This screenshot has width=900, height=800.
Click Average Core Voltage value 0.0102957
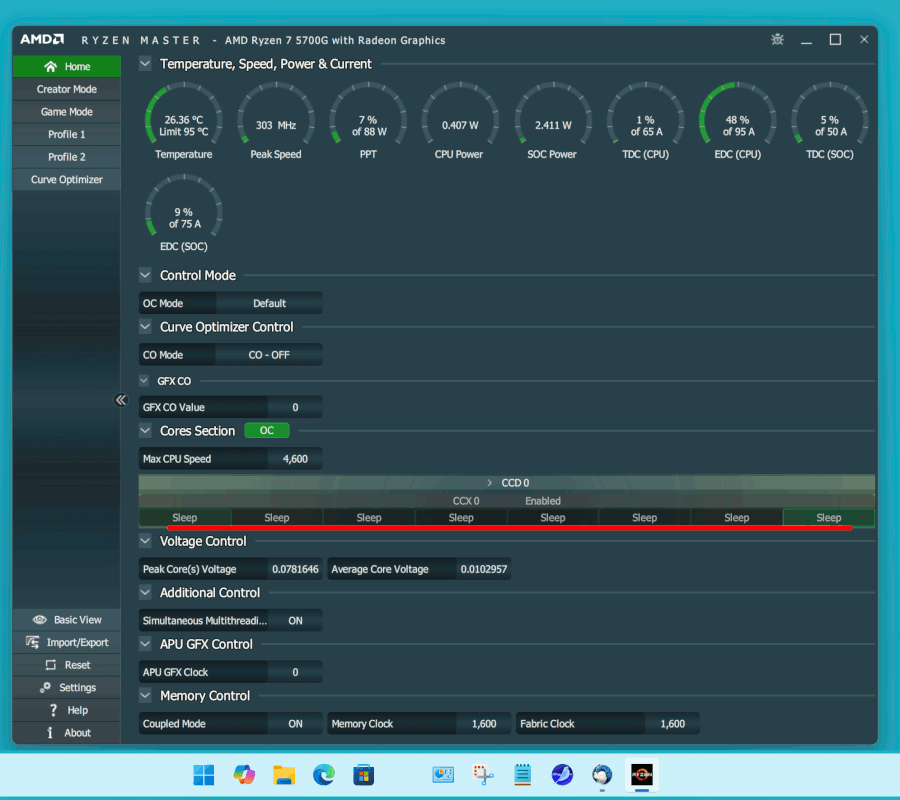click(484, 569)
